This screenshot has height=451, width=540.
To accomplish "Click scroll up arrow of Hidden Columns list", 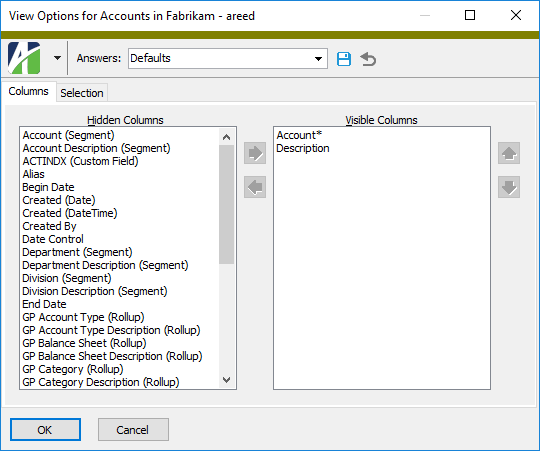I will pyautogui.click(x=226, y=137).
